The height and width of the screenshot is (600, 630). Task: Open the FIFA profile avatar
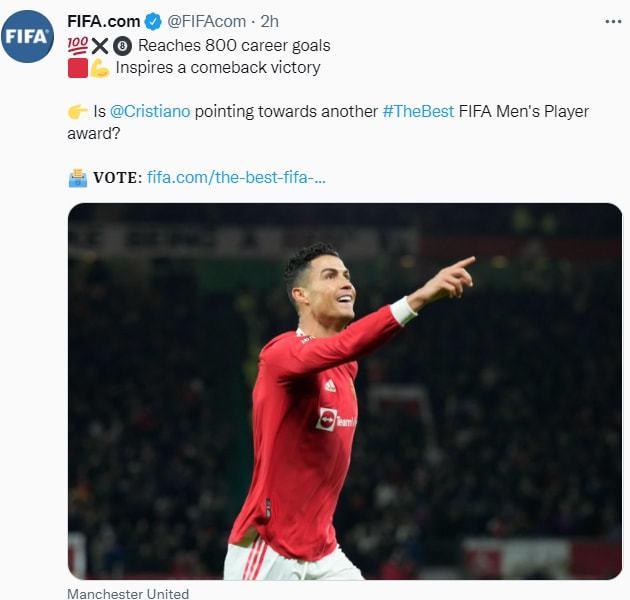[27, 37]
